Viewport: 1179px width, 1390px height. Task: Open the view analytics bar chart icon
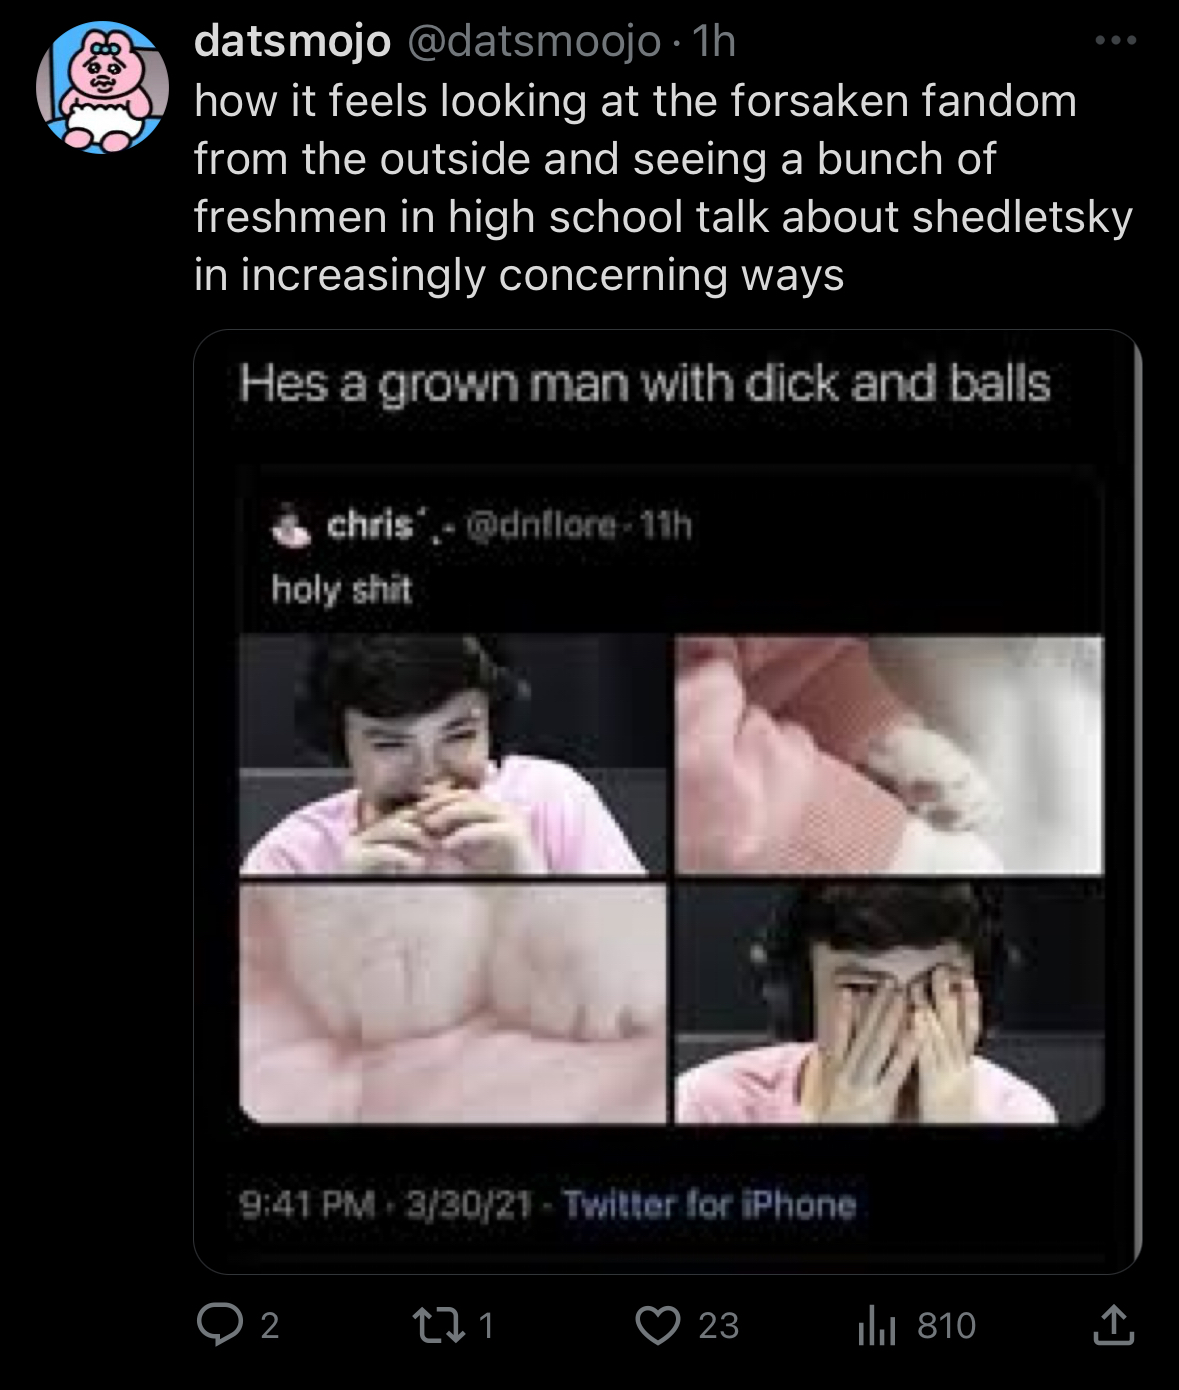[874, 1326]
